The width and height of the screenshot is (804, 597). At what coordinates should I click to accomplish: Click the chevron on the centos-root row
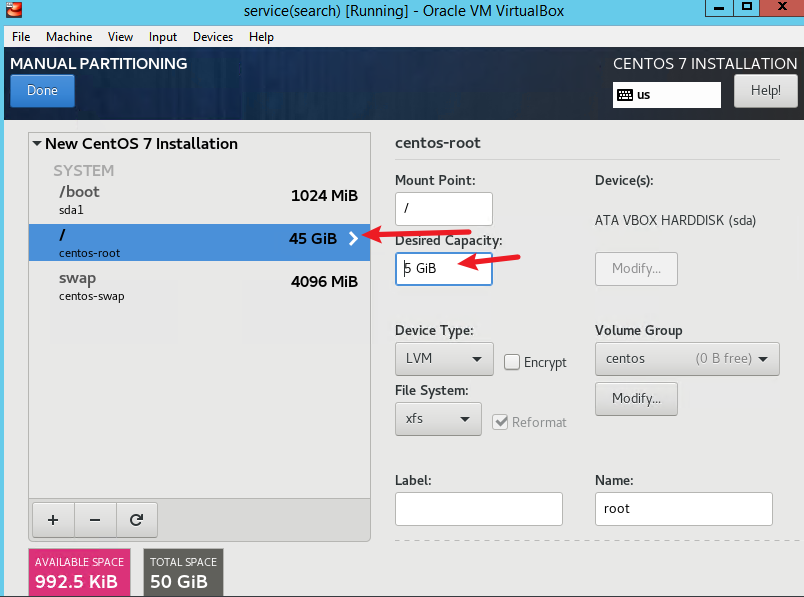353,238
